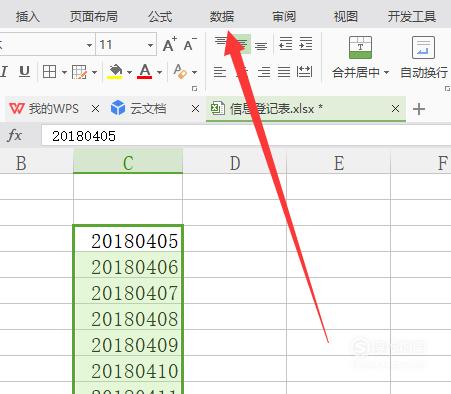Close the 云文档 tab
The height and width of the screenshot is (394, 451).
point(196,109)
